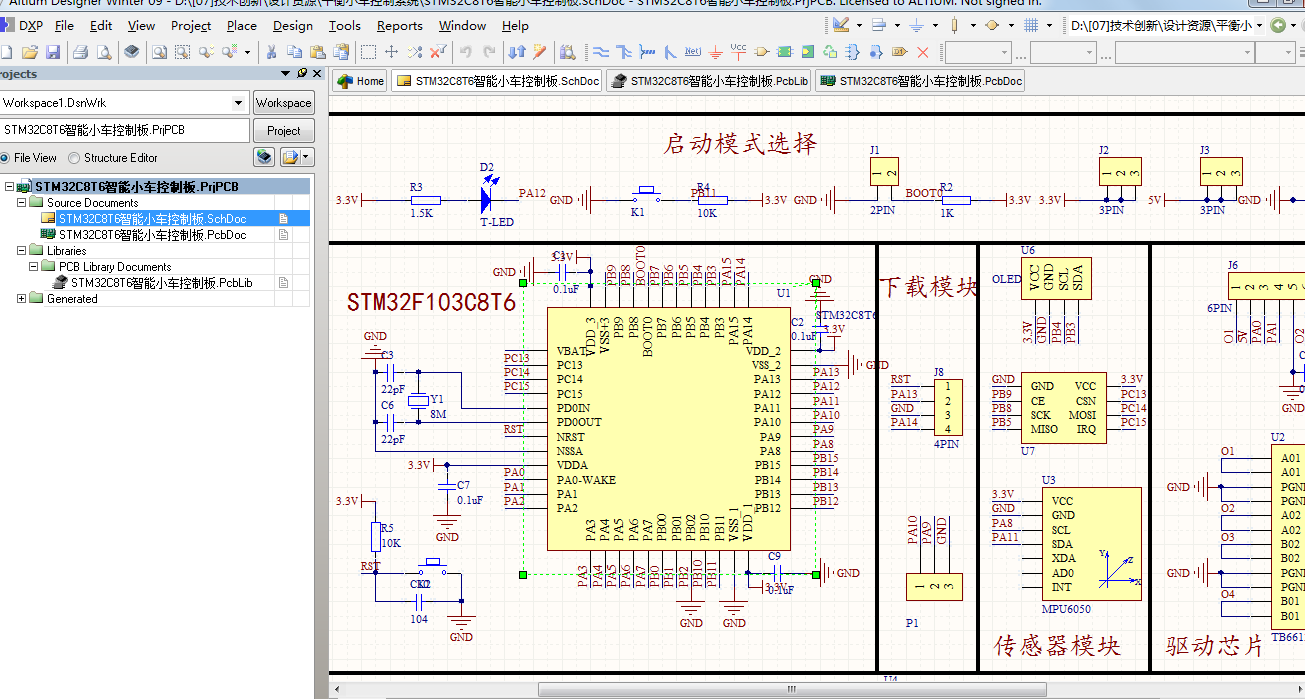Select the .PcbLib file in the project tree
The height and width of the screenshot is (699, 1305).
pos(161,283)
